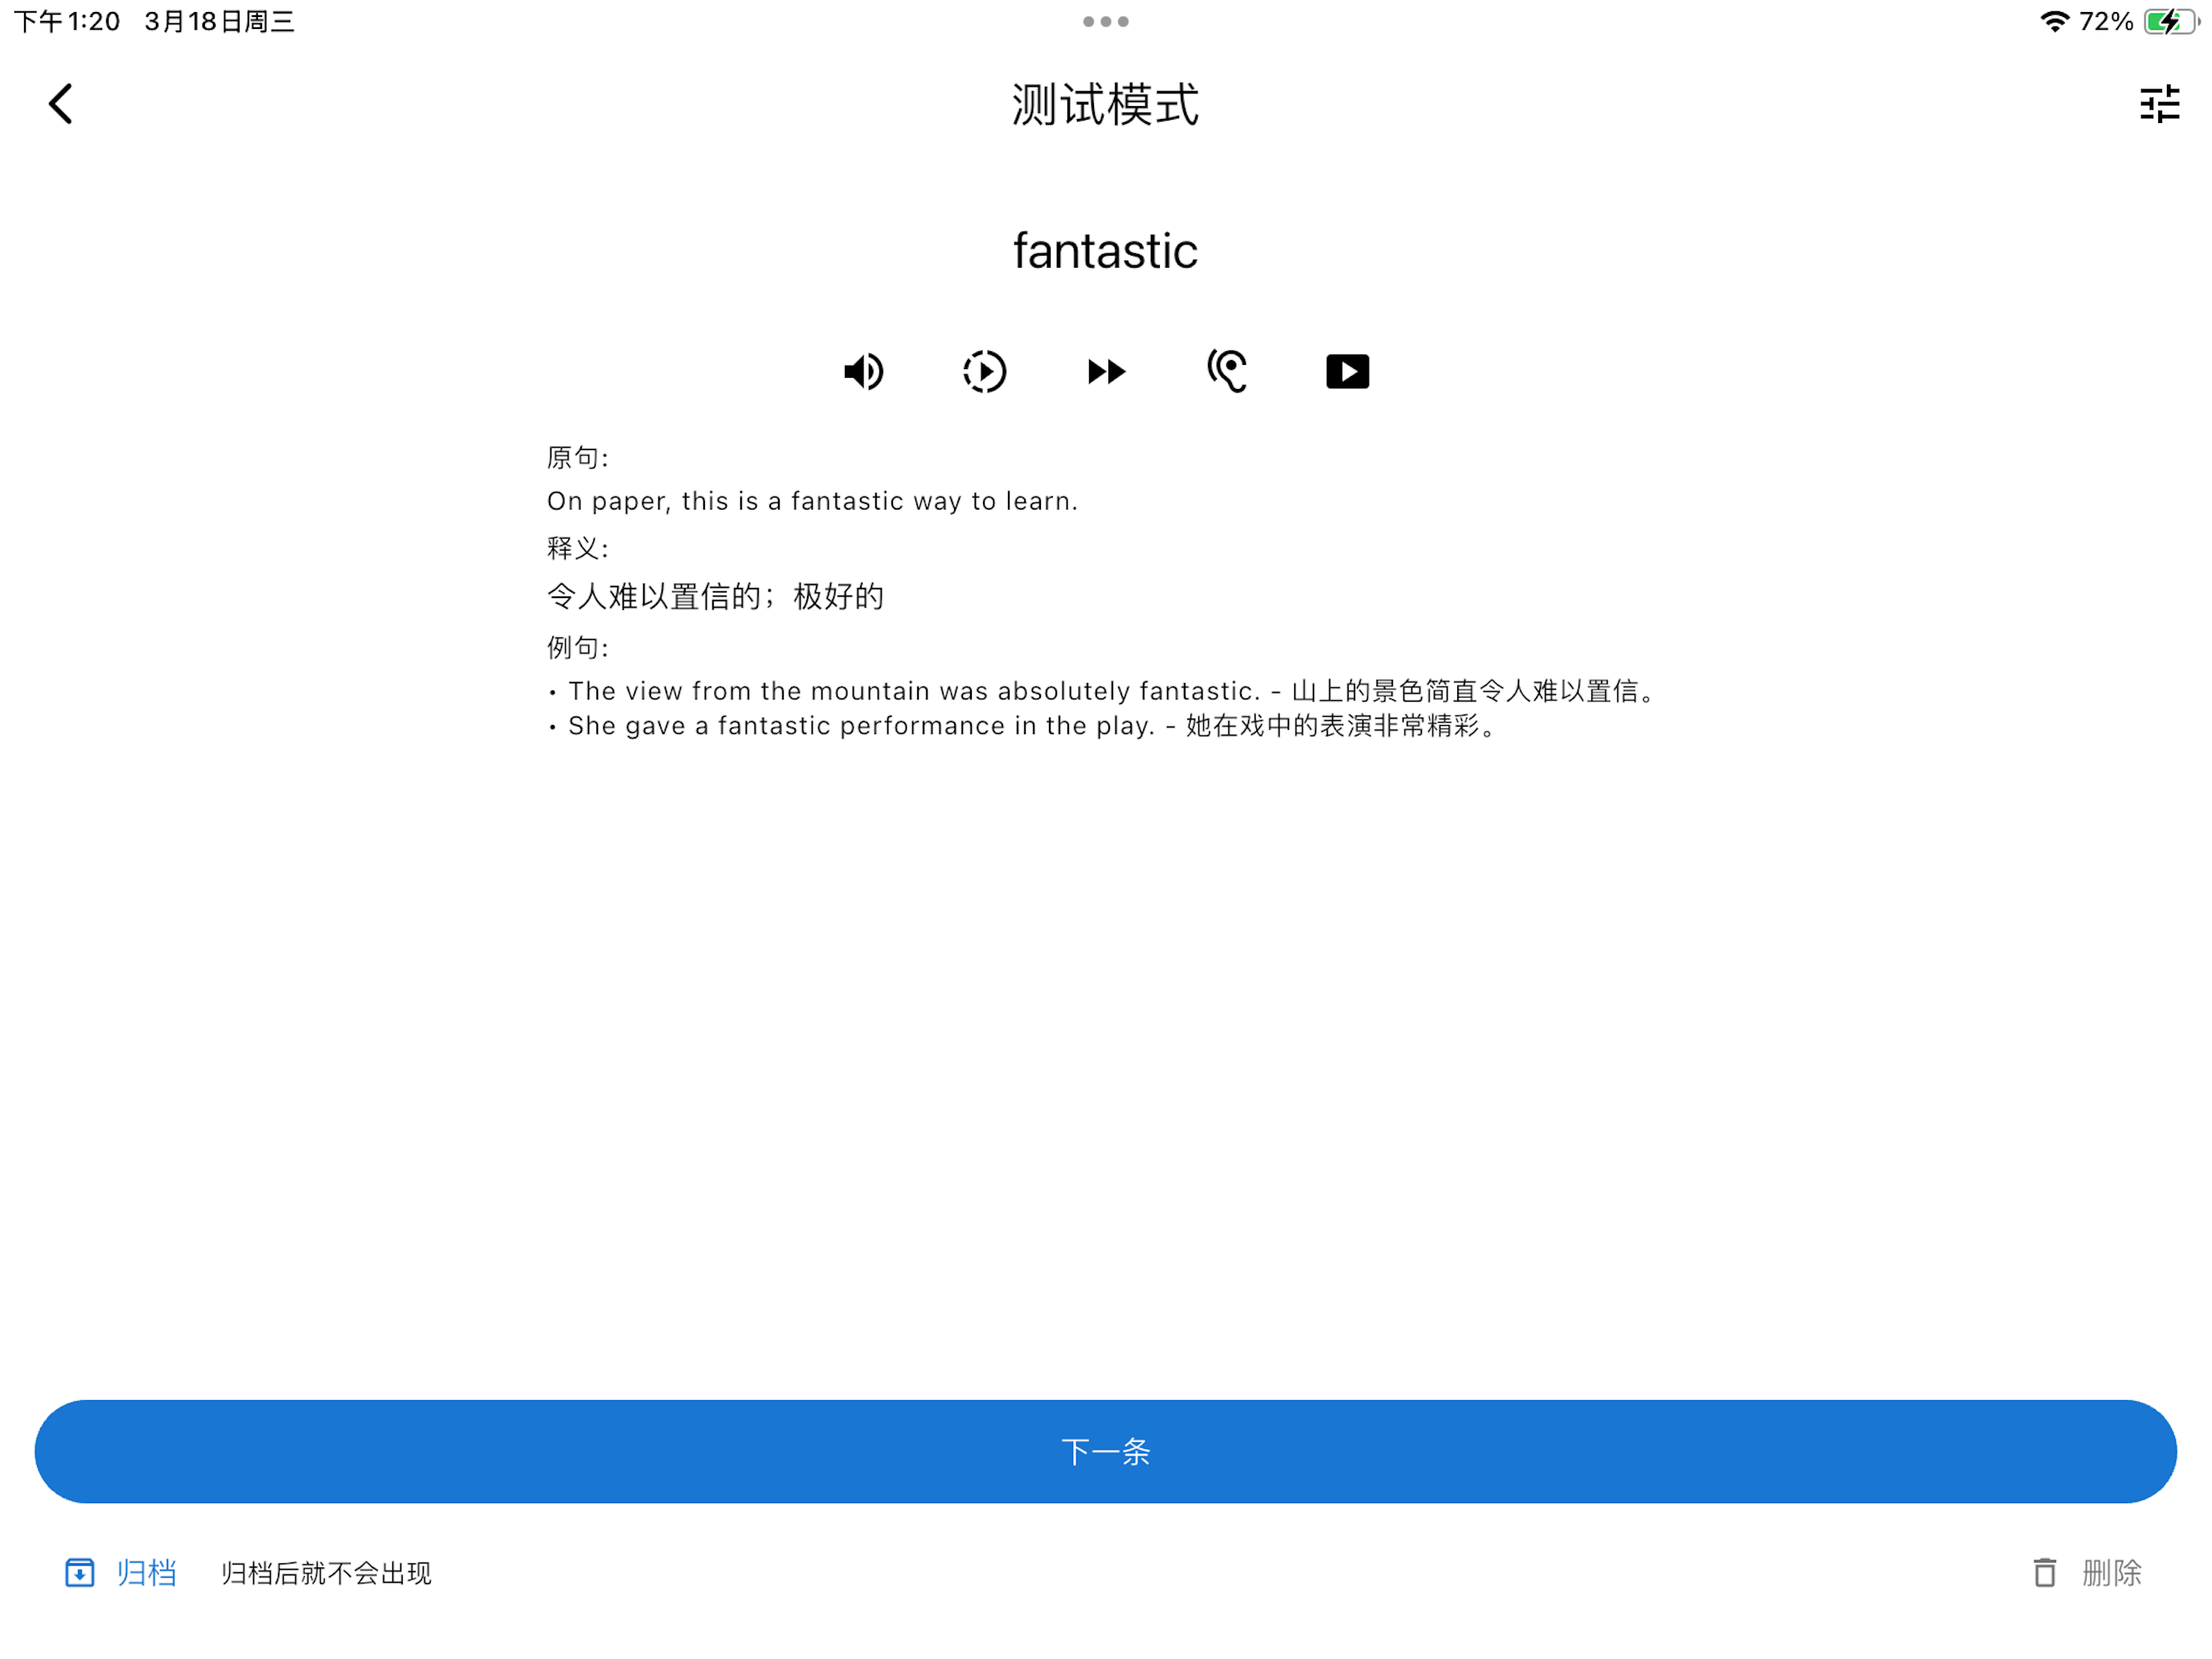Open the video clip play icon
The width and height of the screenshot is (2212, 1659).
(x=1347, y=372)
